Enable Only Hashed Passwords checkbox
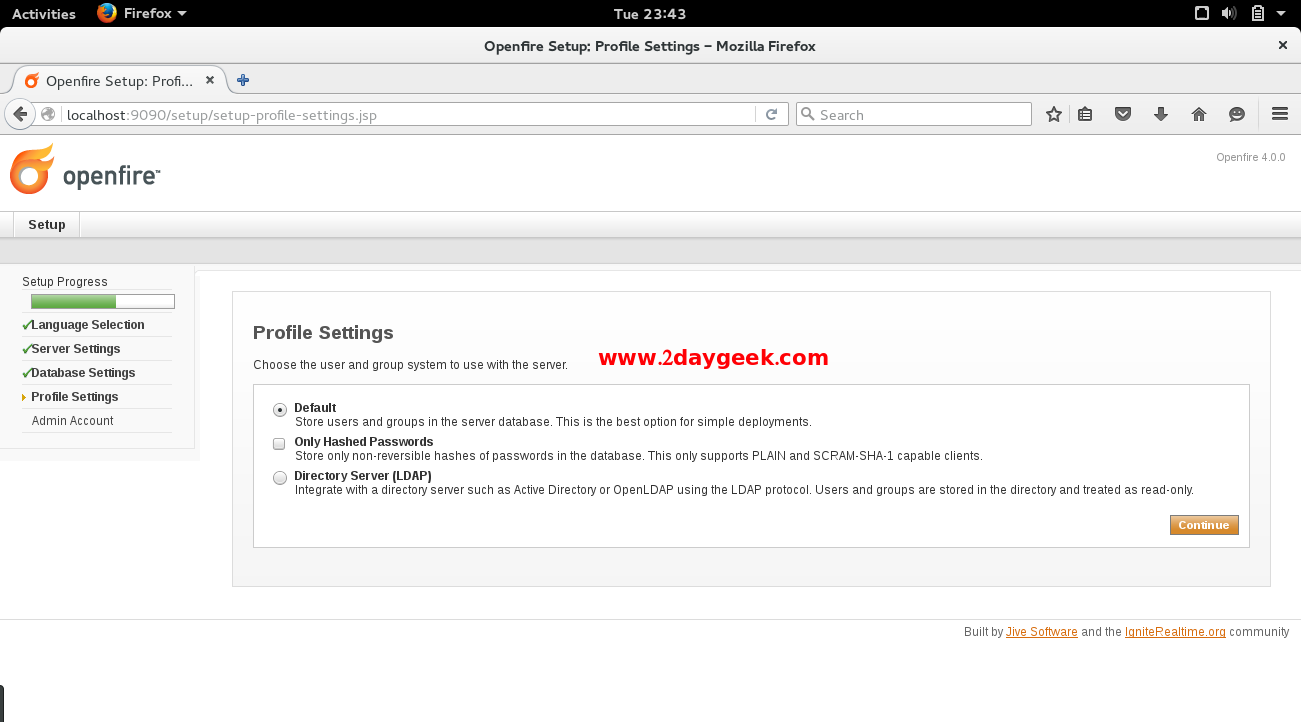 [x=280, y=443]
